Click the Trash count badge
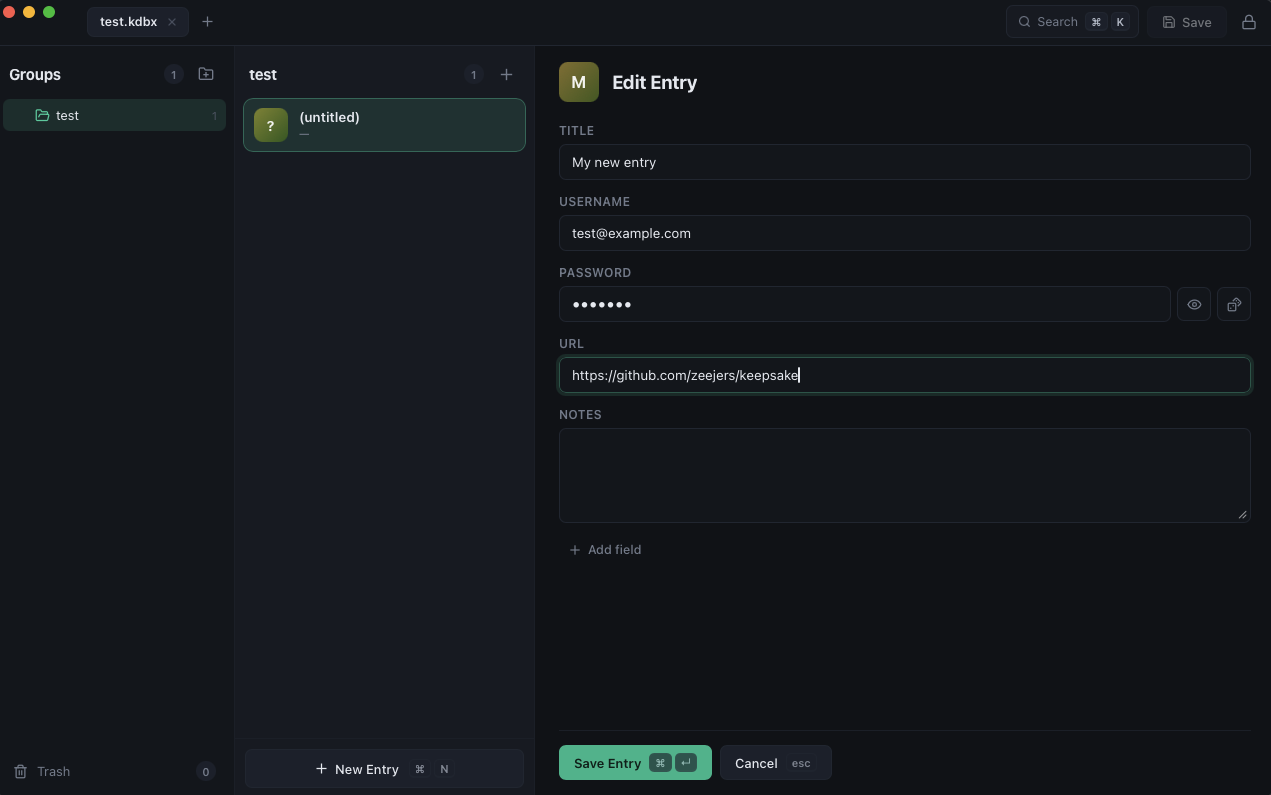Viewport: 1271px width, 795px height. pos(205,771)
